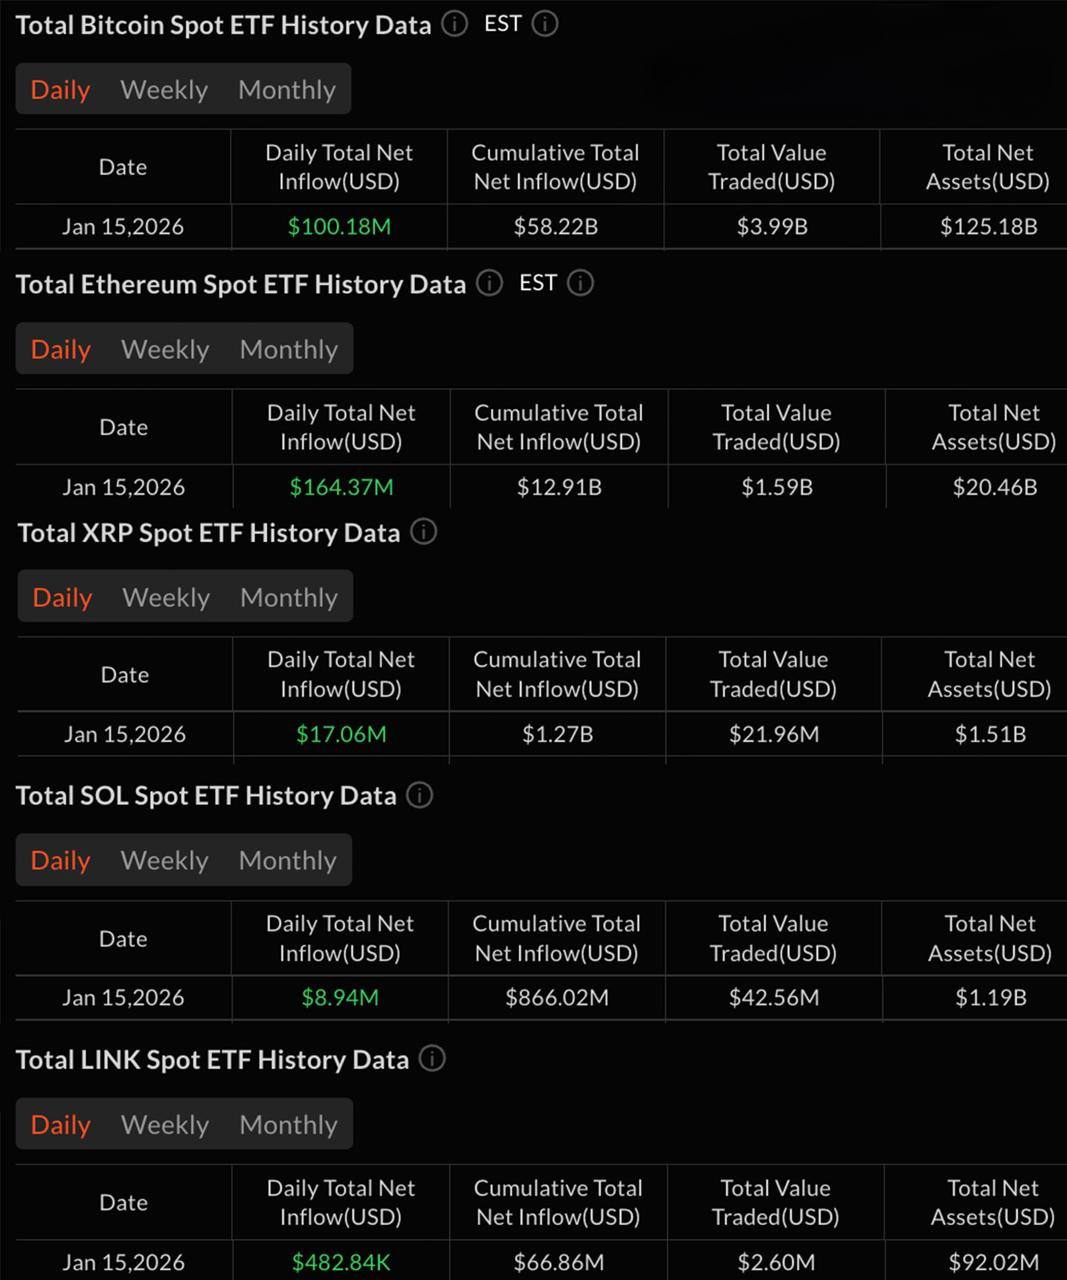This screenshot has width=1067, height=1280.
Task: Select Daily tab for Ethereum ETF data
Action: click(61, 350)
